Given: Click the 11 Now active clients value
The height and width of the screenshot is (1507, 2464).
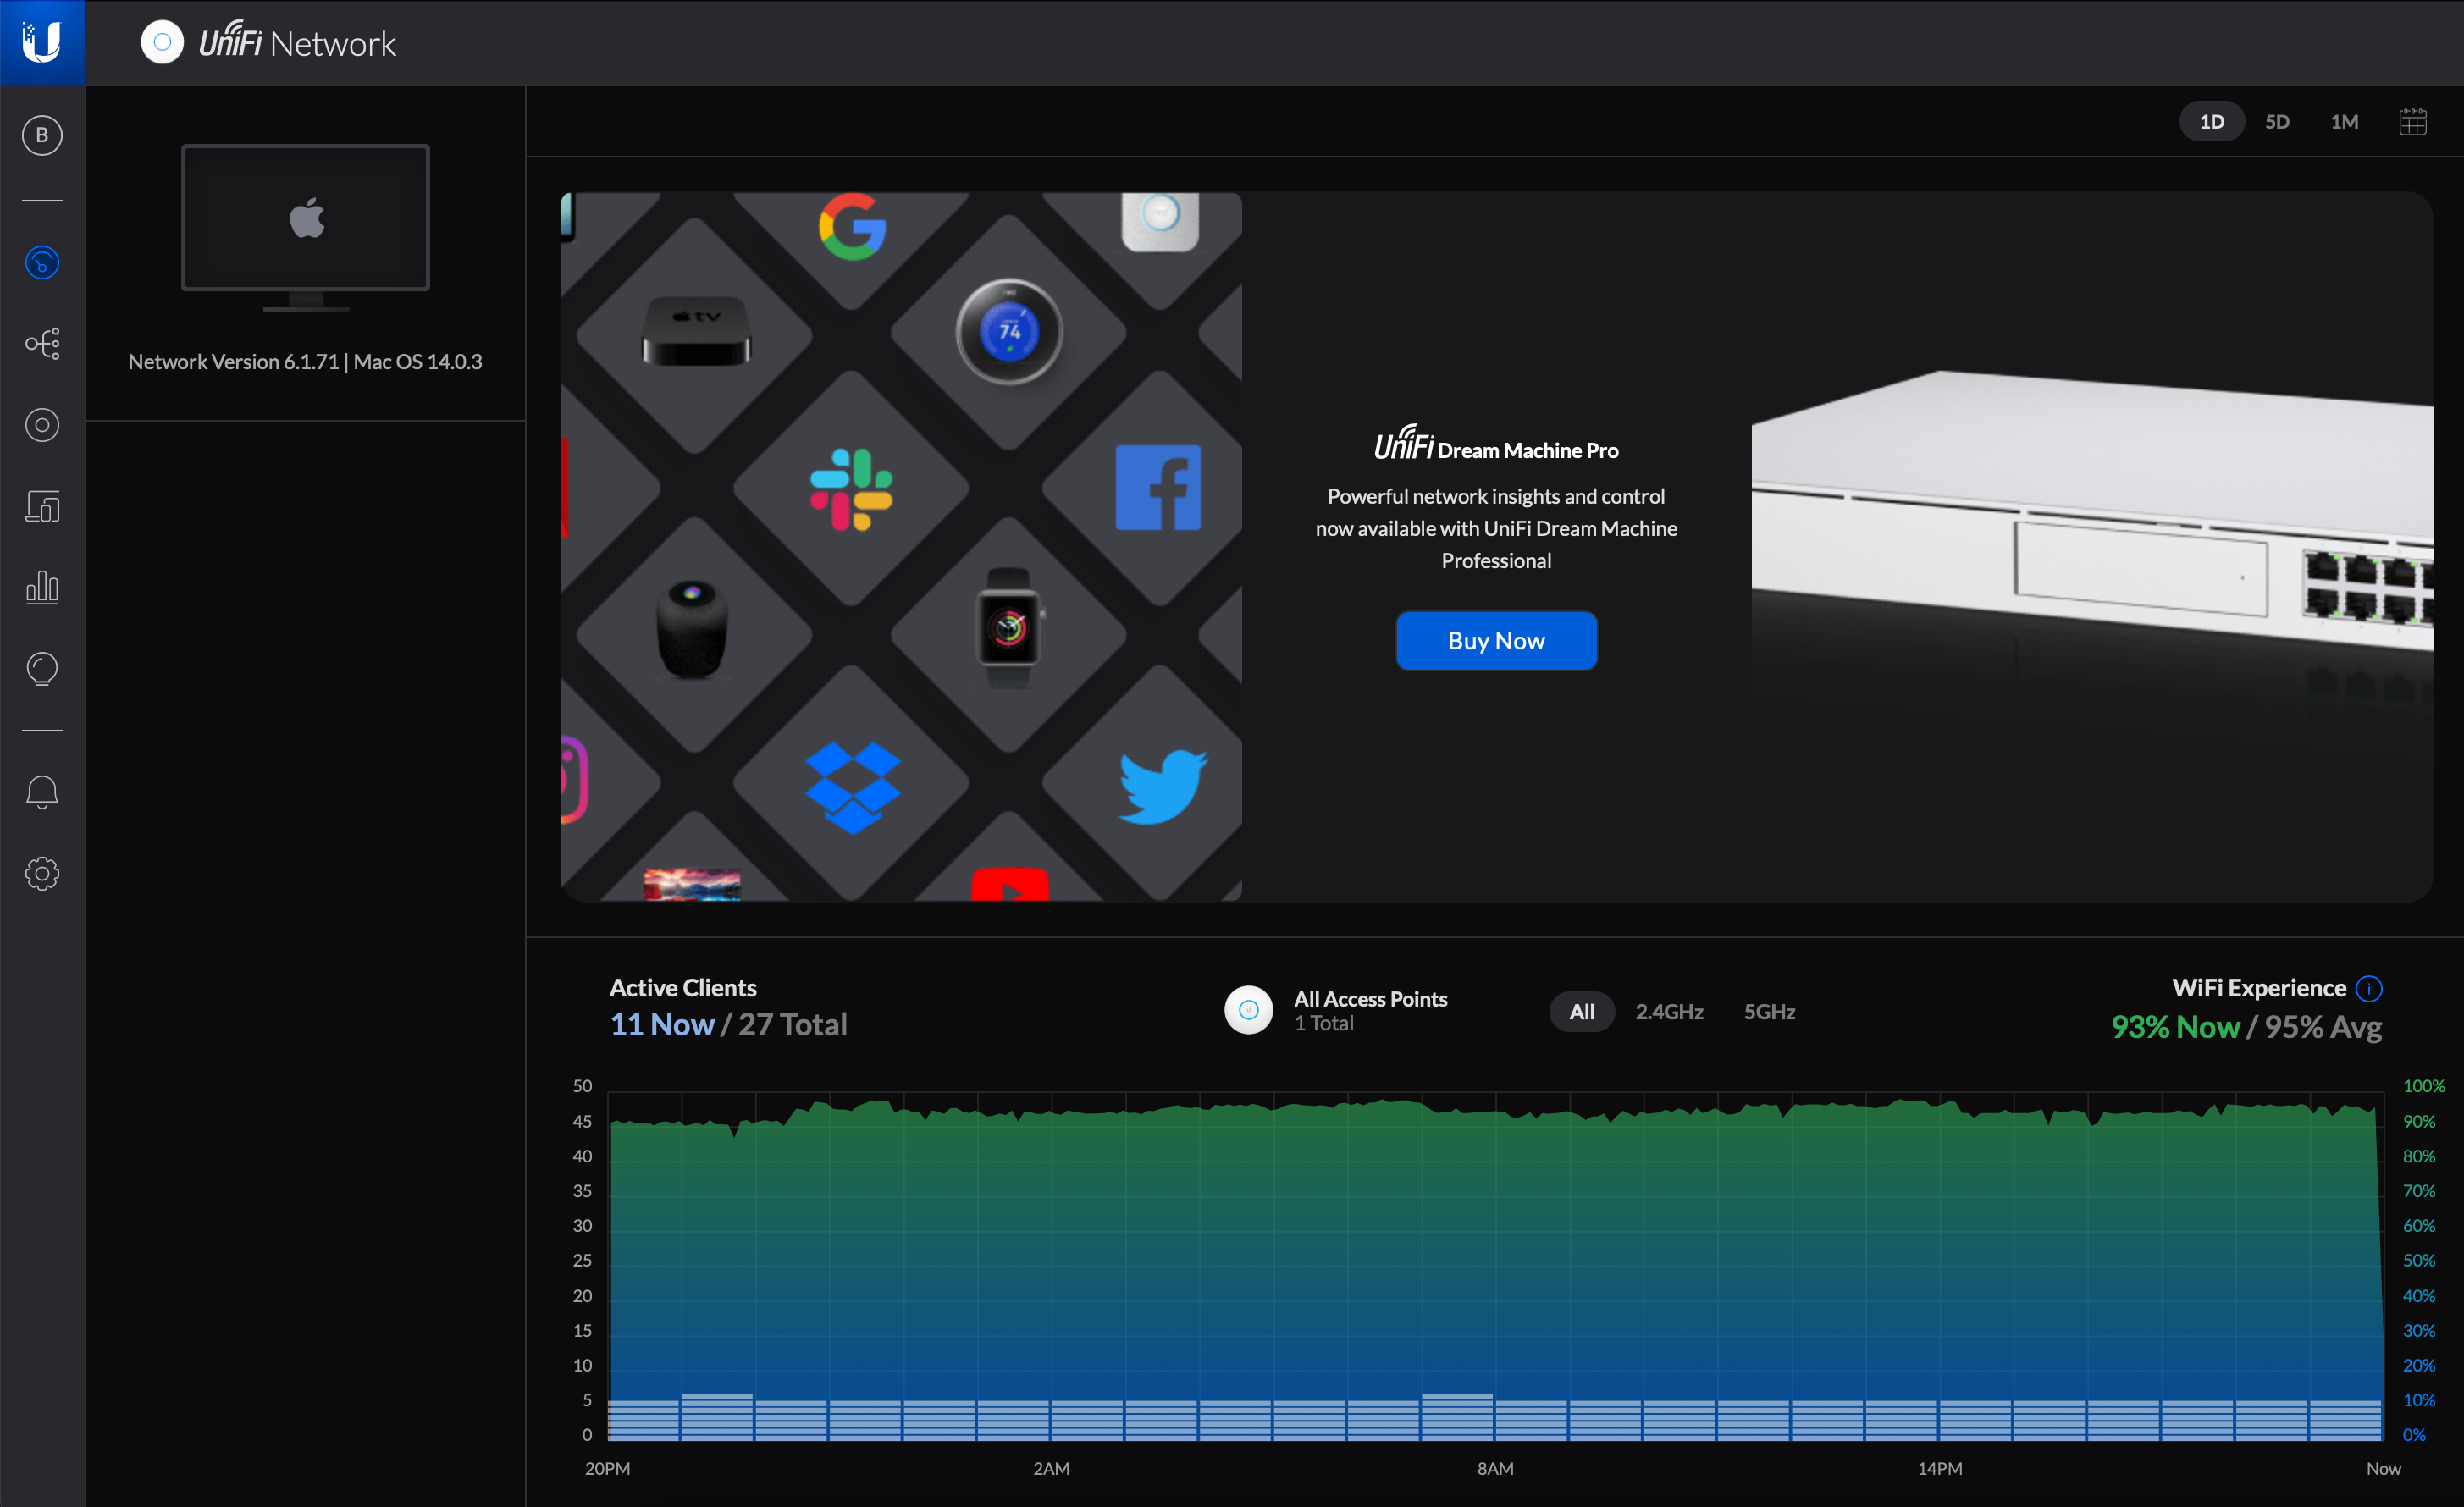Looking at the screenshot, I should (662, 1024).
